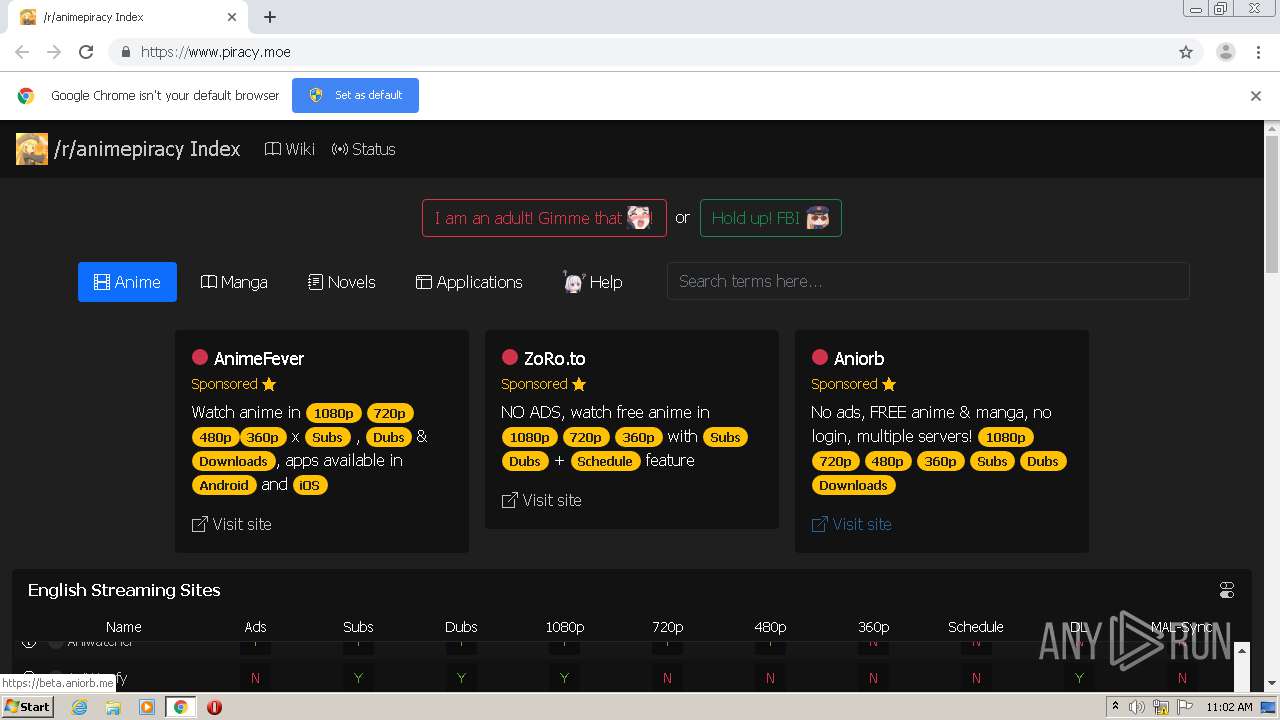Open Windows Explorer from taskbar
This screenshot has height=720, width=1280.
[113, 707]
